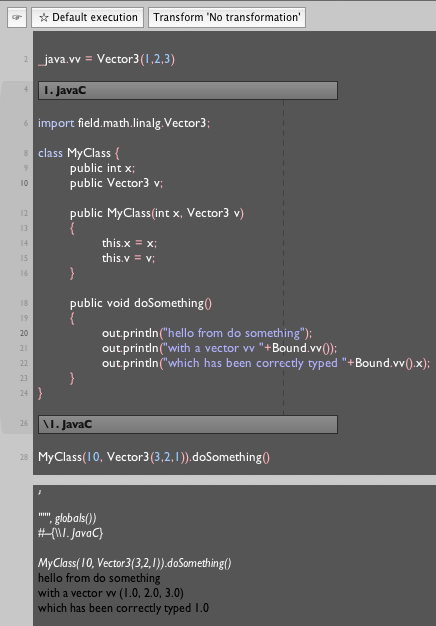Click line number 4 gutter beside JavaC header
The height and width of the screenshot is (626, 436).
point(26,89)
